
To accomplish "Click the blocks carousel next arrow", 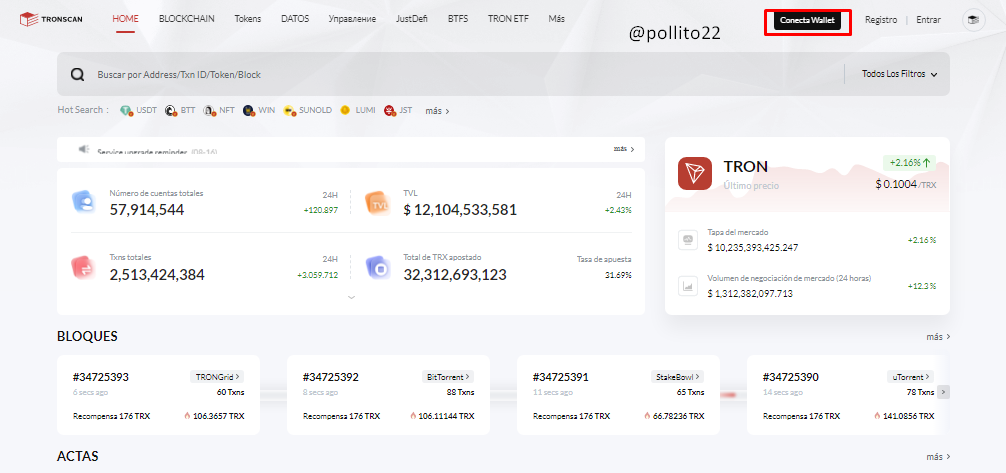I will pos(943,392).
